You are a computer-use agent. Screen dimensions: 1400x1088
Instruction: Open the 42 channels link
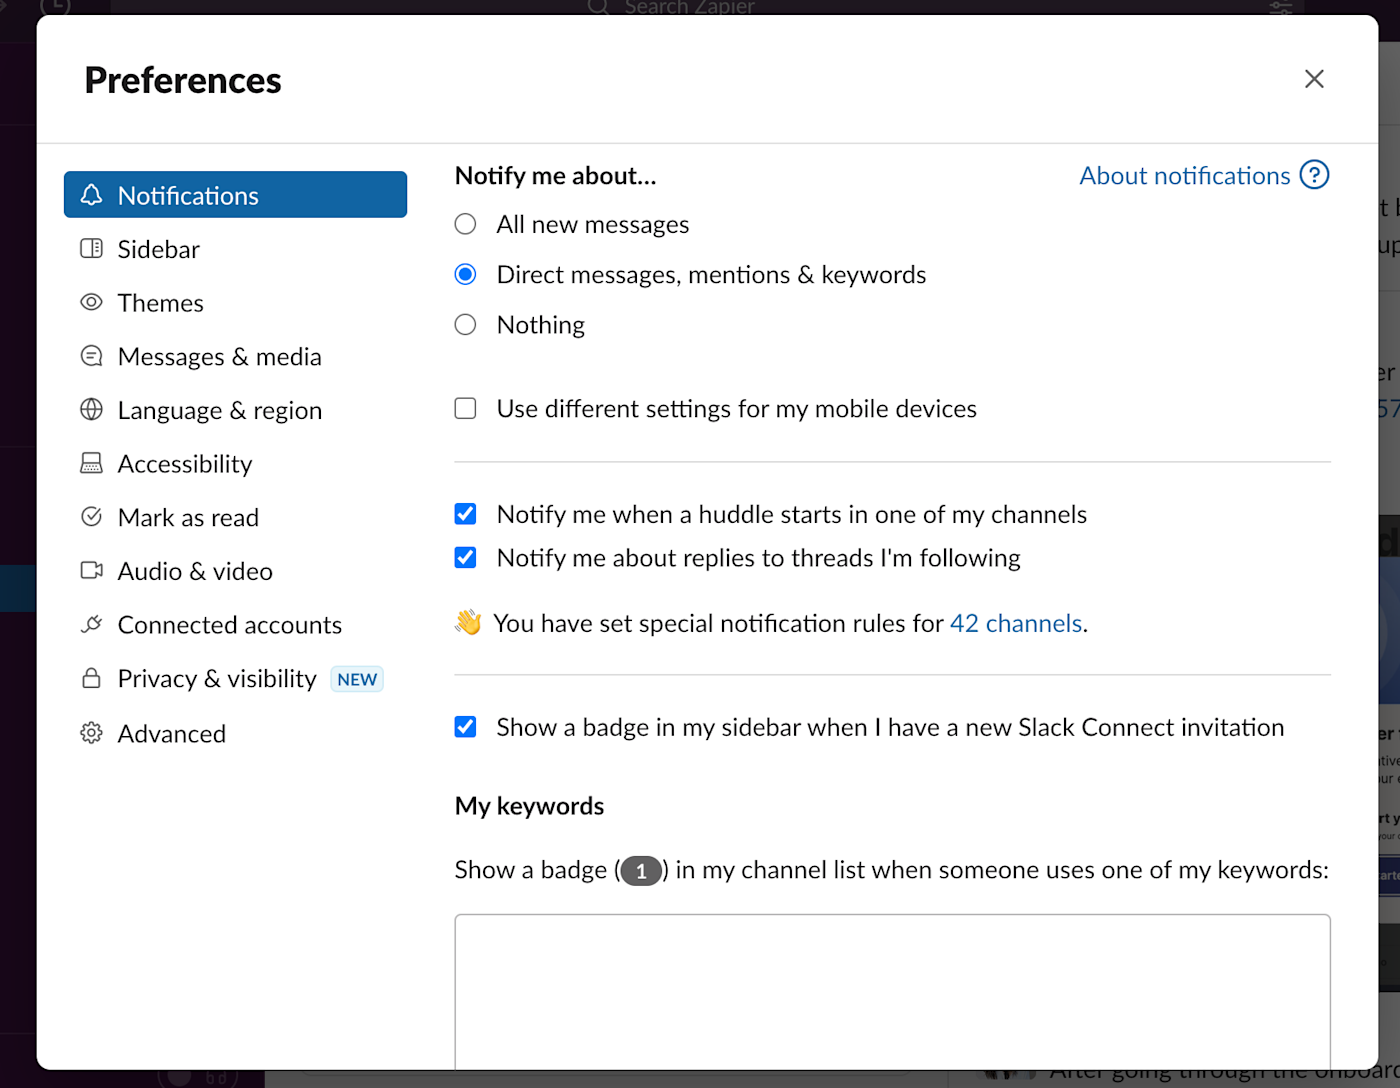pos(1015,623)
